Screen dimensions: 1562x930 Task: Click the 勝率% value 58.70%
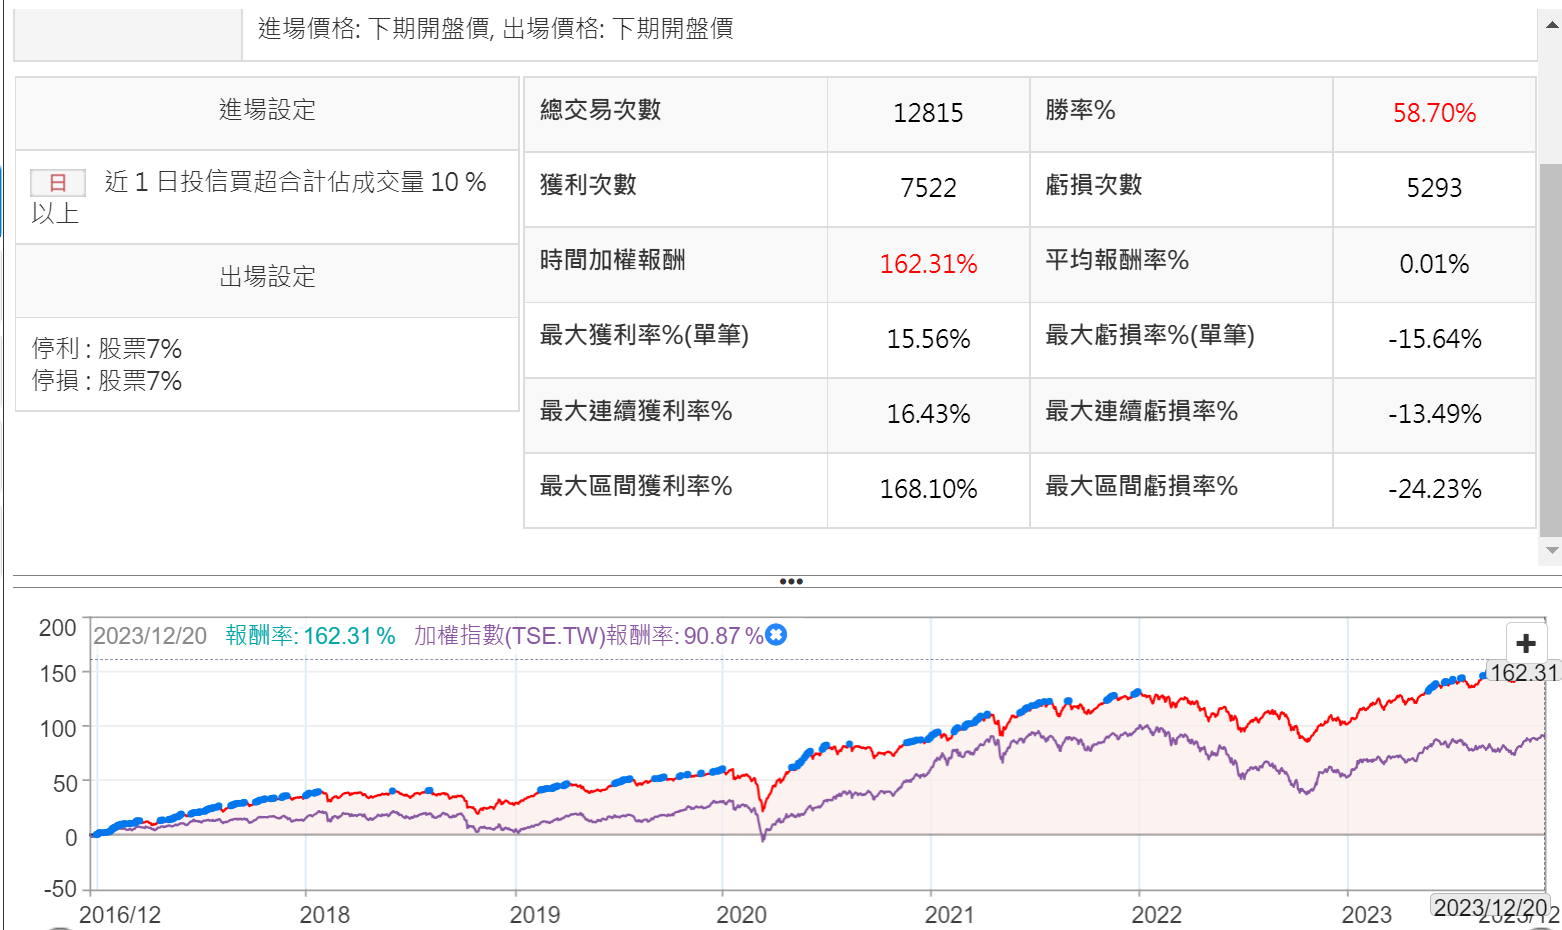pyautogui.click(x=1434, y=113)
